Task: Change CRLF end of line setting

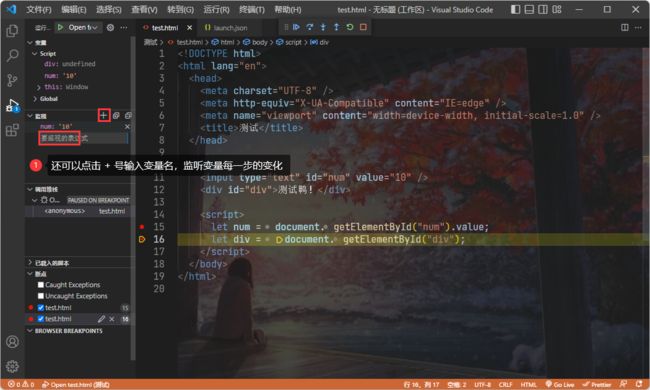Action: tap(505, 385)
